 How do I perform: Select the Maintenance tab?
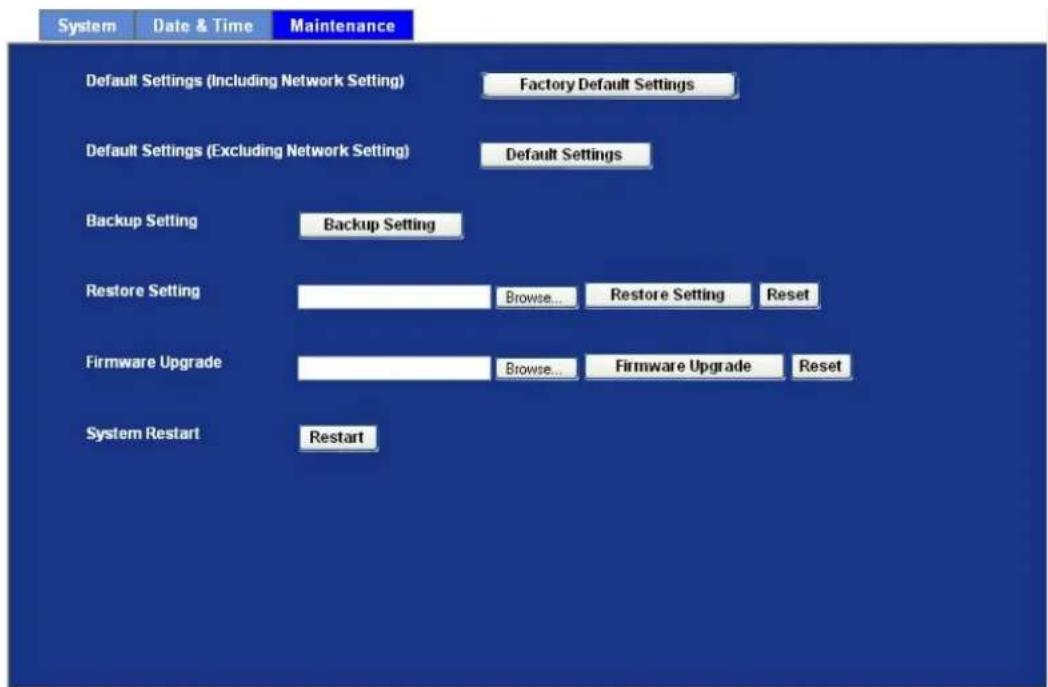(342, 26)
